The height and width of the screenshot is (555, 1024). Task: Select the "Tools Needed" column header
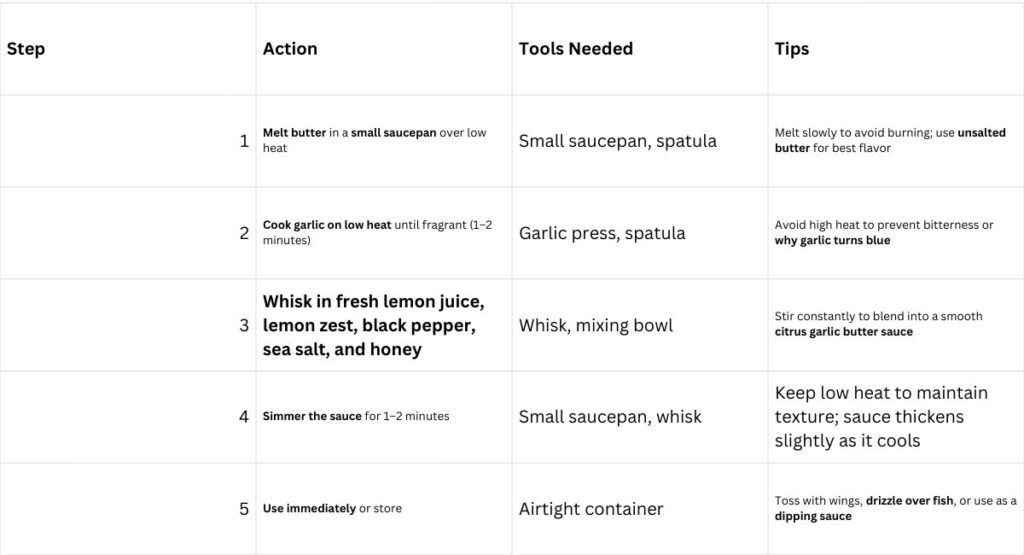point(575,49)
